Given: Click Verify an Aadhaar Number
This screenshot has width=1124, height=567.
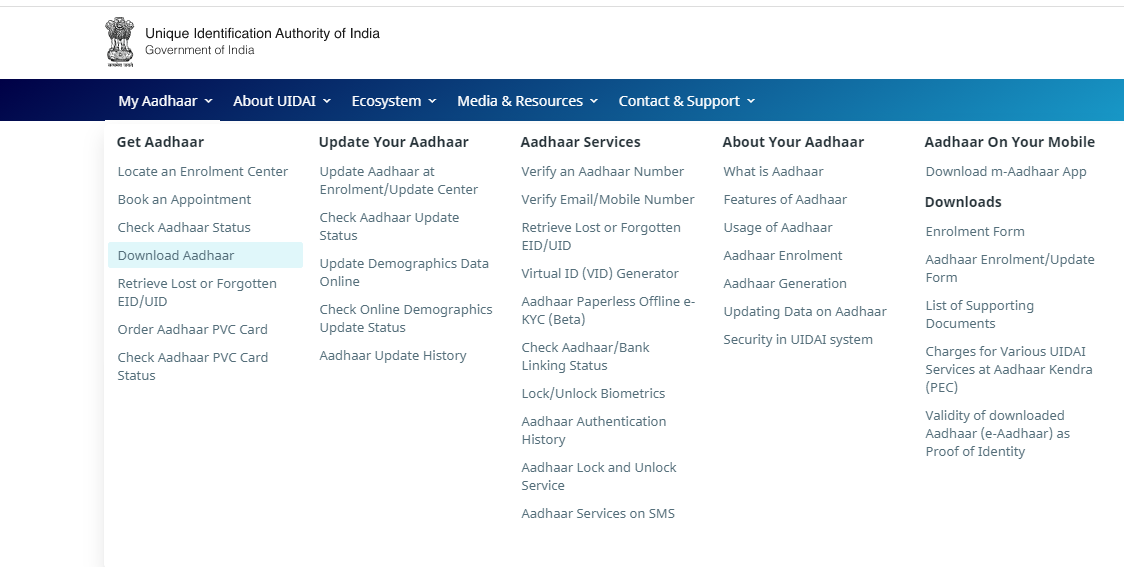Looking at the screenshot, I should pos(603,171).
